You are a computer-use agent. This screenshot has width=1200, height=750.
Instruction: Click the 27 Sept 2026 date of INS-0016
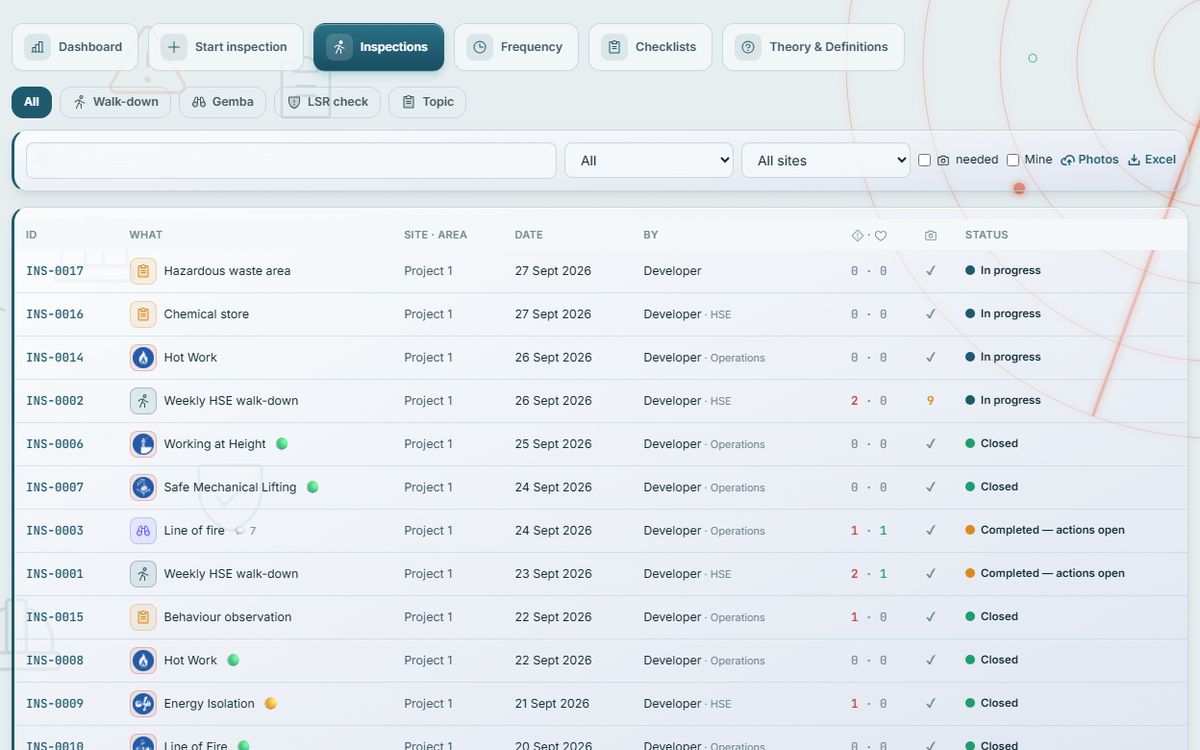point(553,314)
